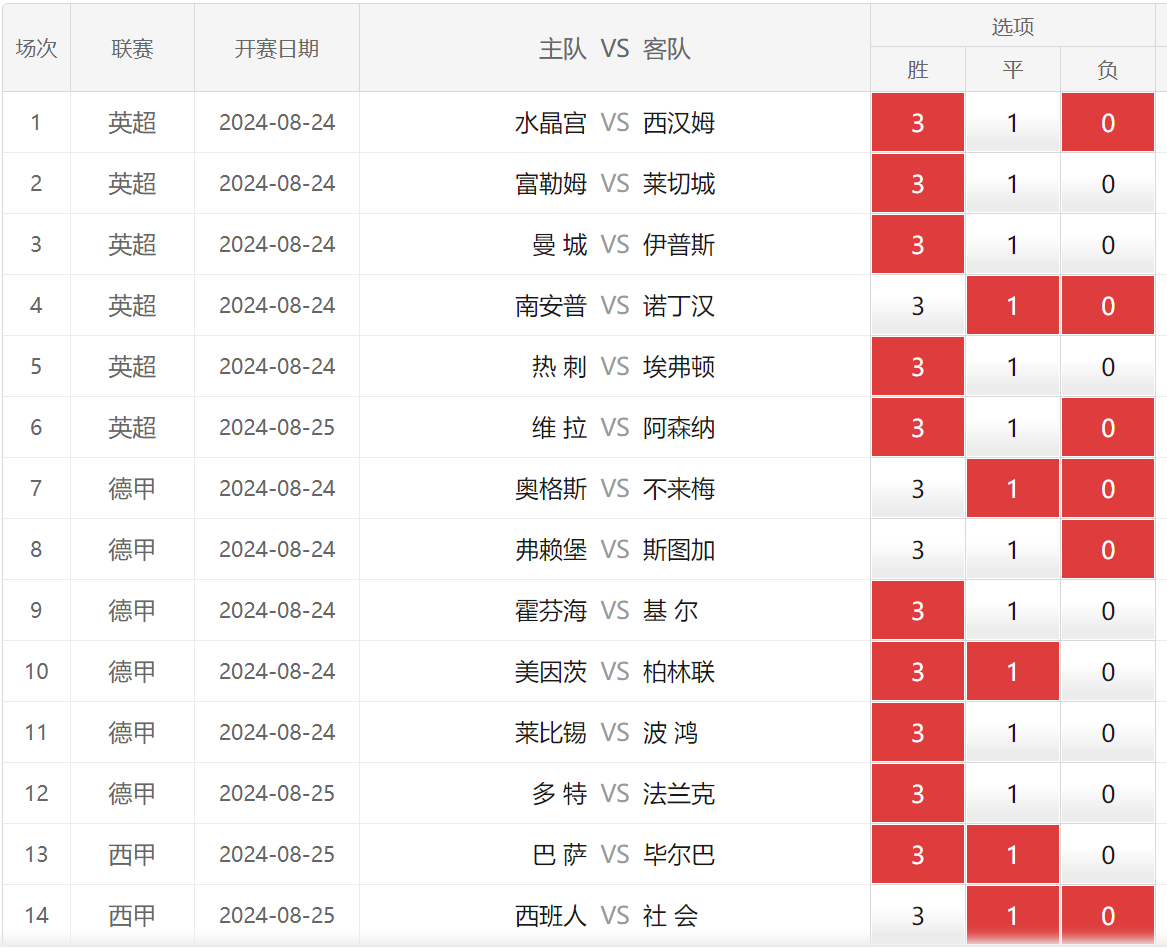1167x951 pixels.
Task: Toggle win option 3 for 维拉 vs 阿森纳
Action: coord(918,427)
